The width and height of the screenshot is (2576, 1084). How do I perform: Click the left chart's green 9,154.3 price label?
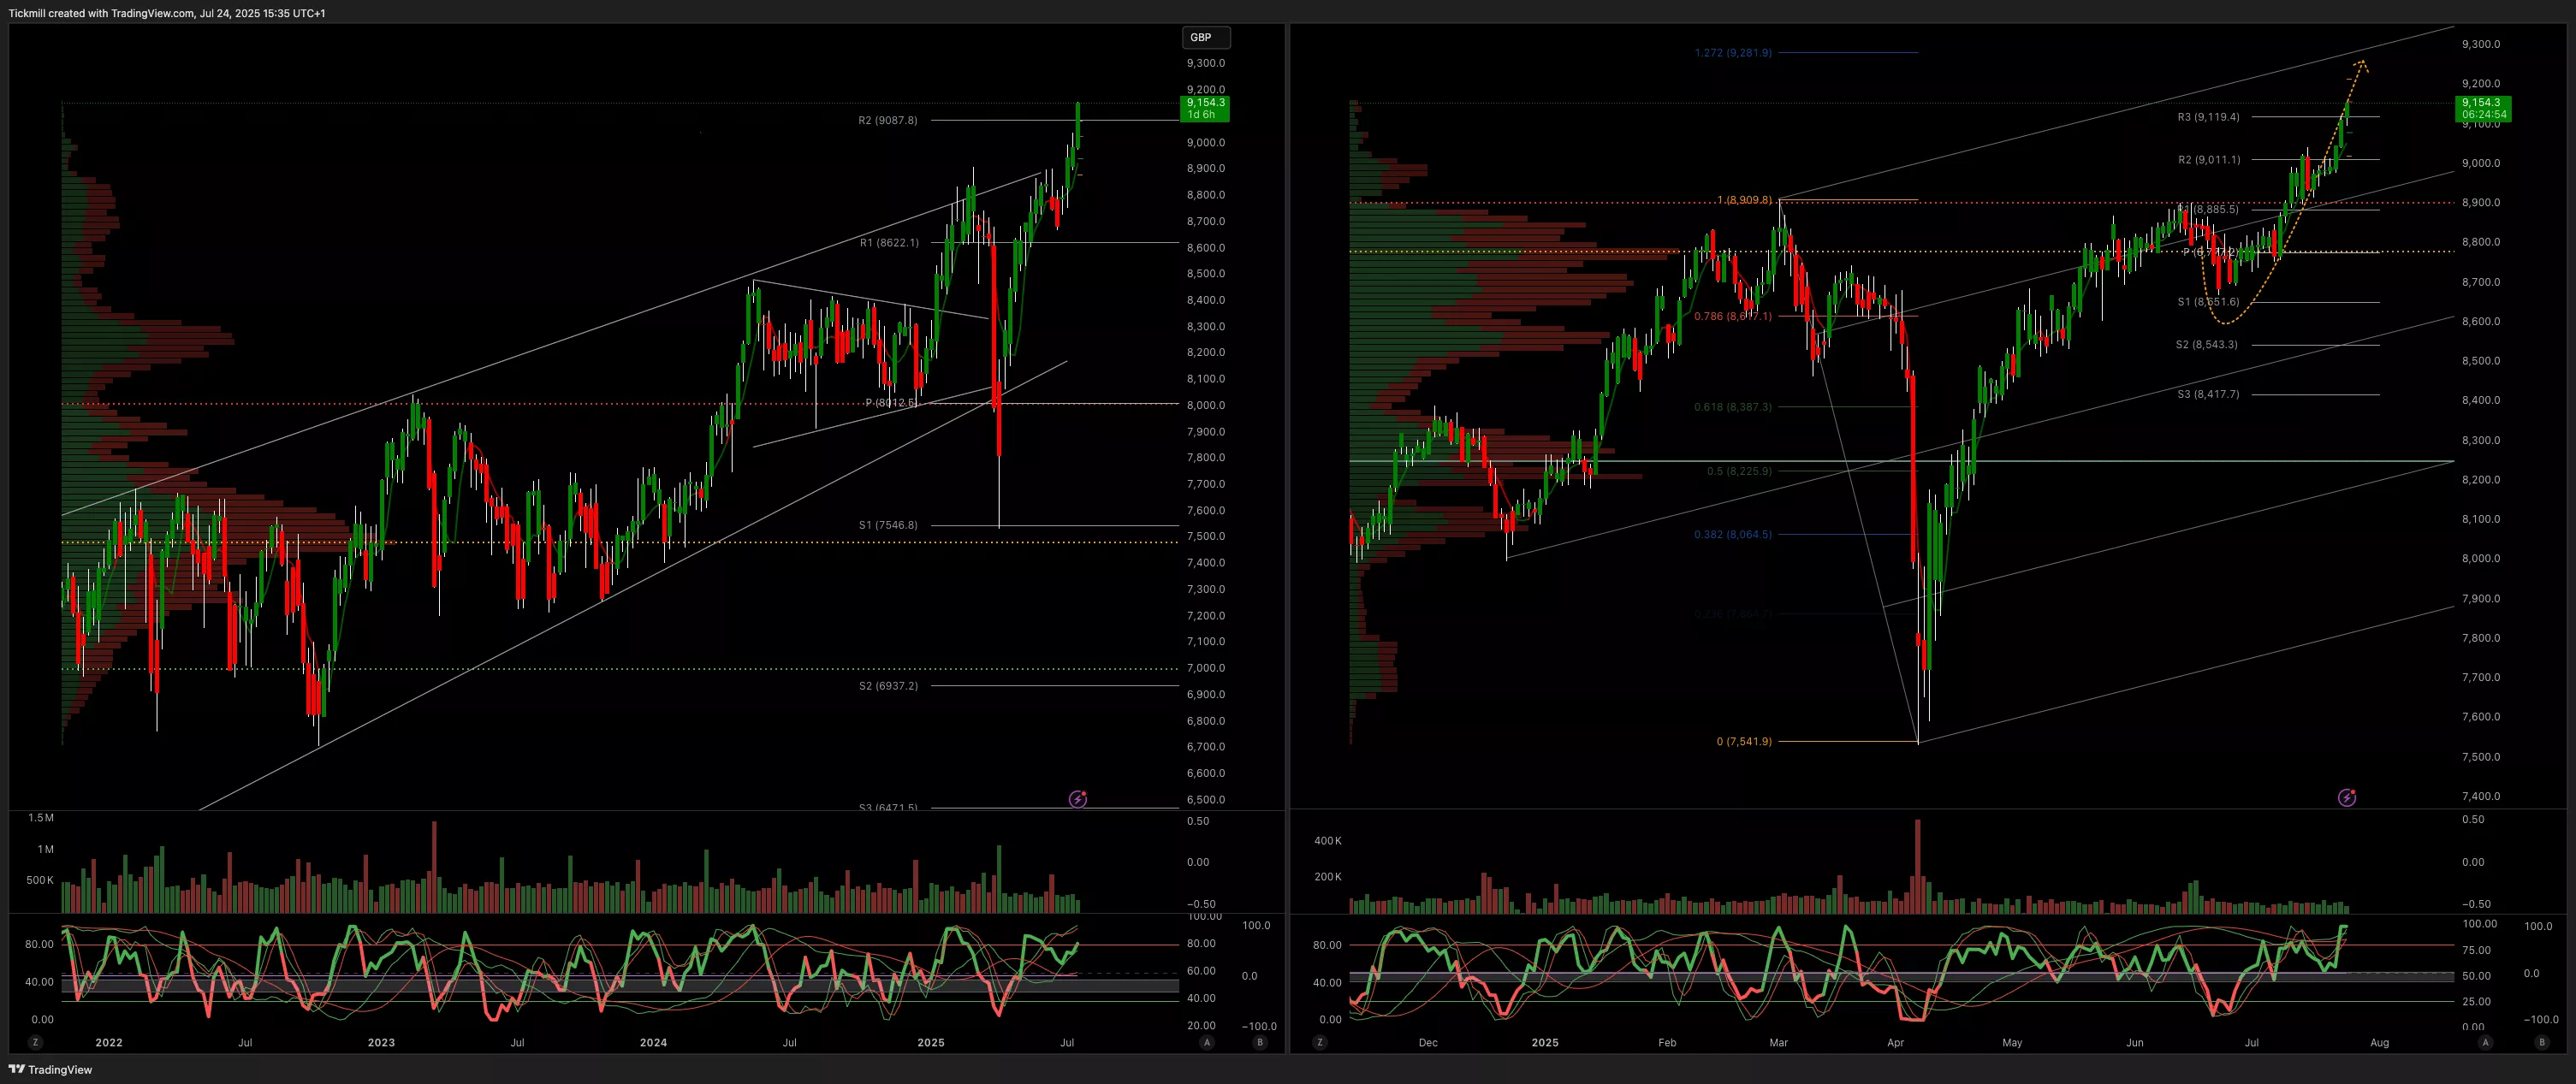click(x=1205, y=108)
